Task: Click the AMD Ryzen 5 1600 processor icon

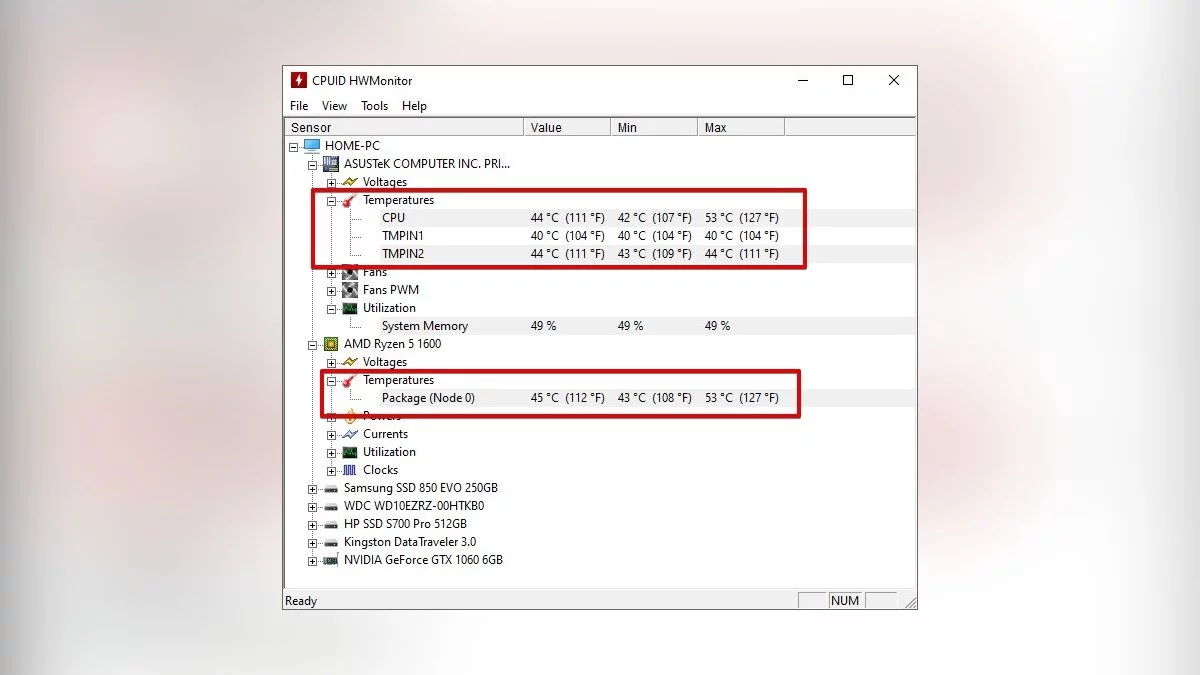Action: pyautogui.click(x=331, y=344)
